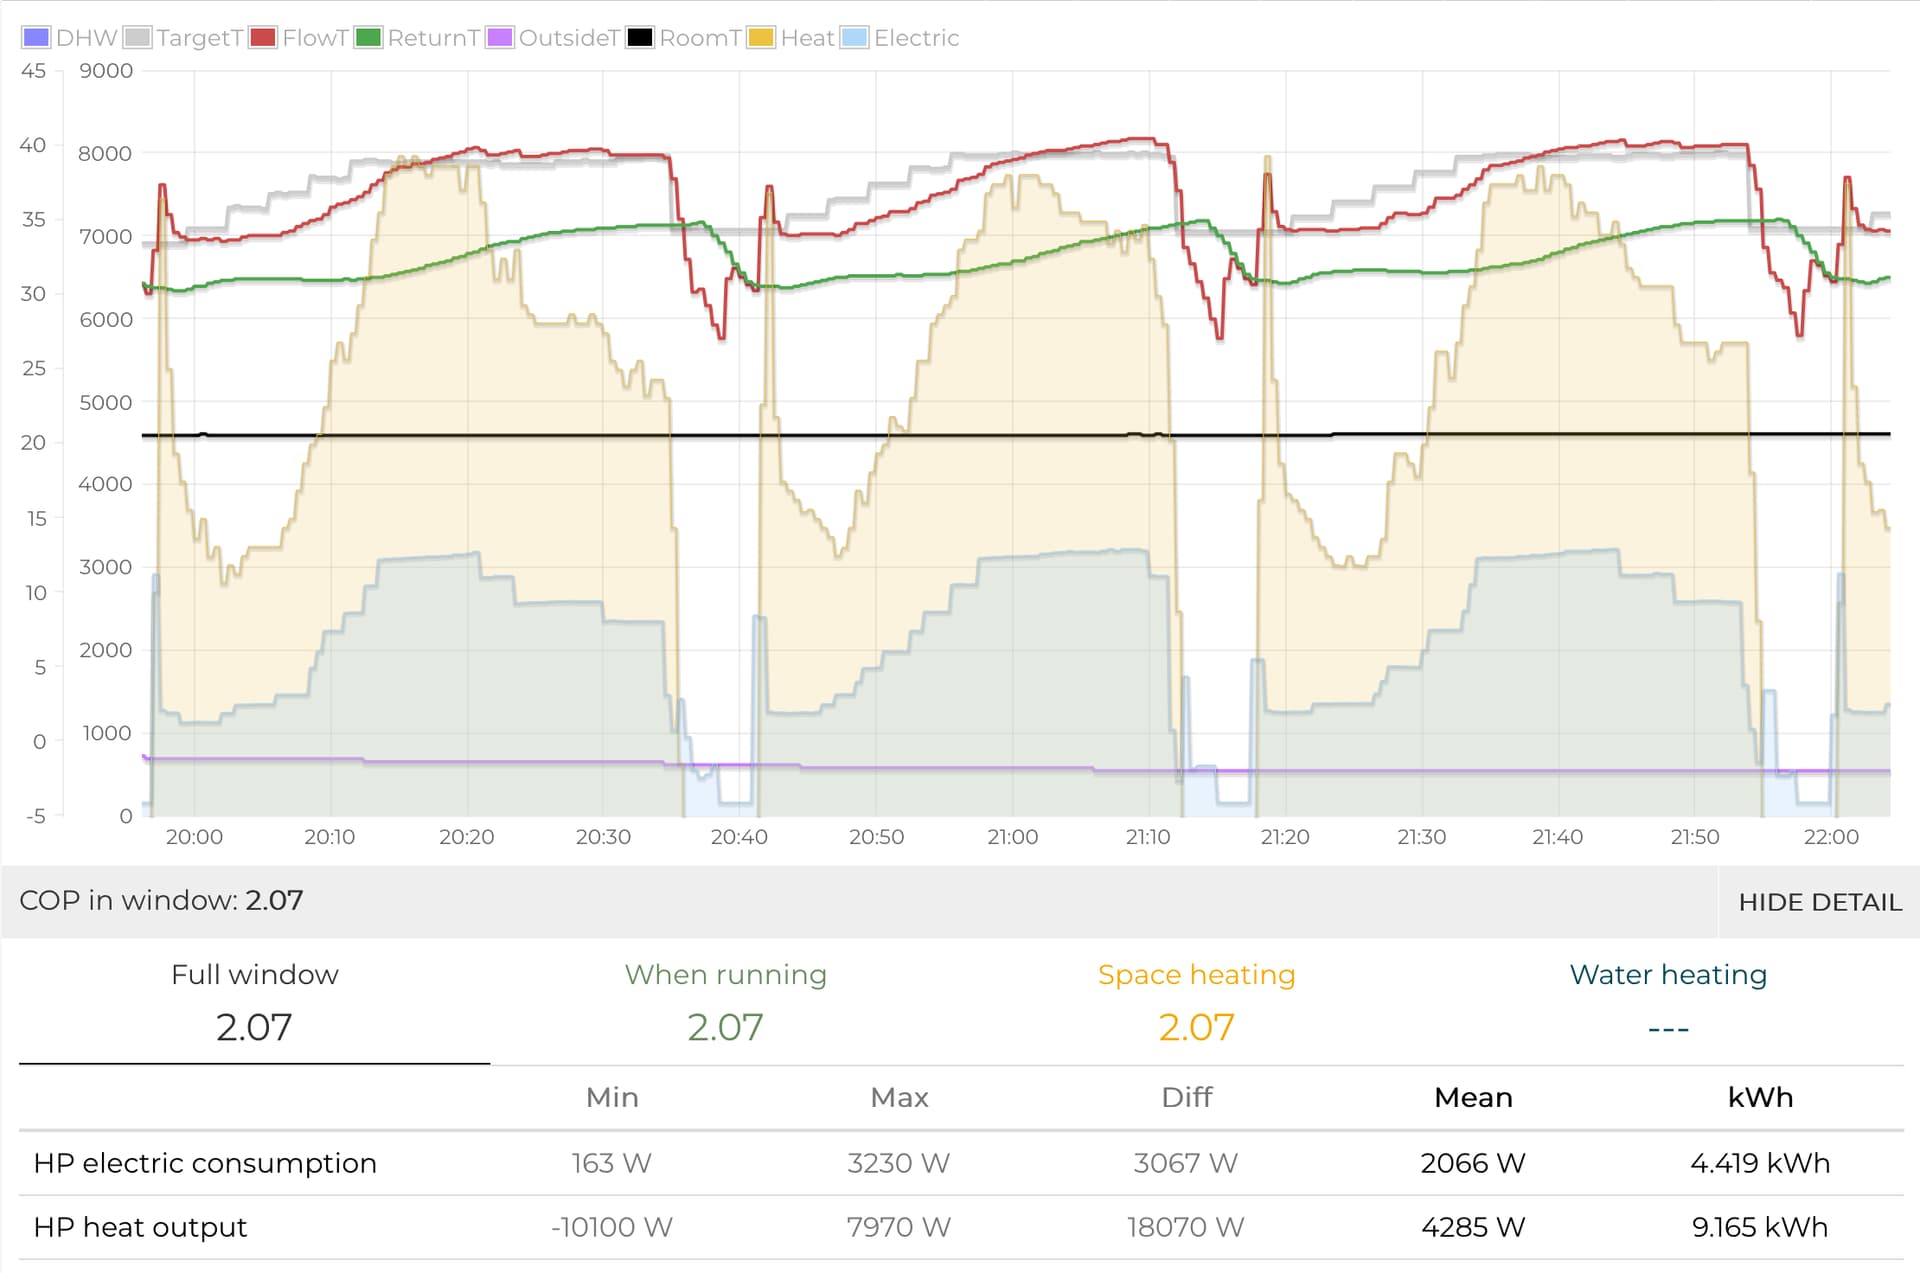Click the kWh column header
1920x1273 pixels.
coord(1759,1098)
